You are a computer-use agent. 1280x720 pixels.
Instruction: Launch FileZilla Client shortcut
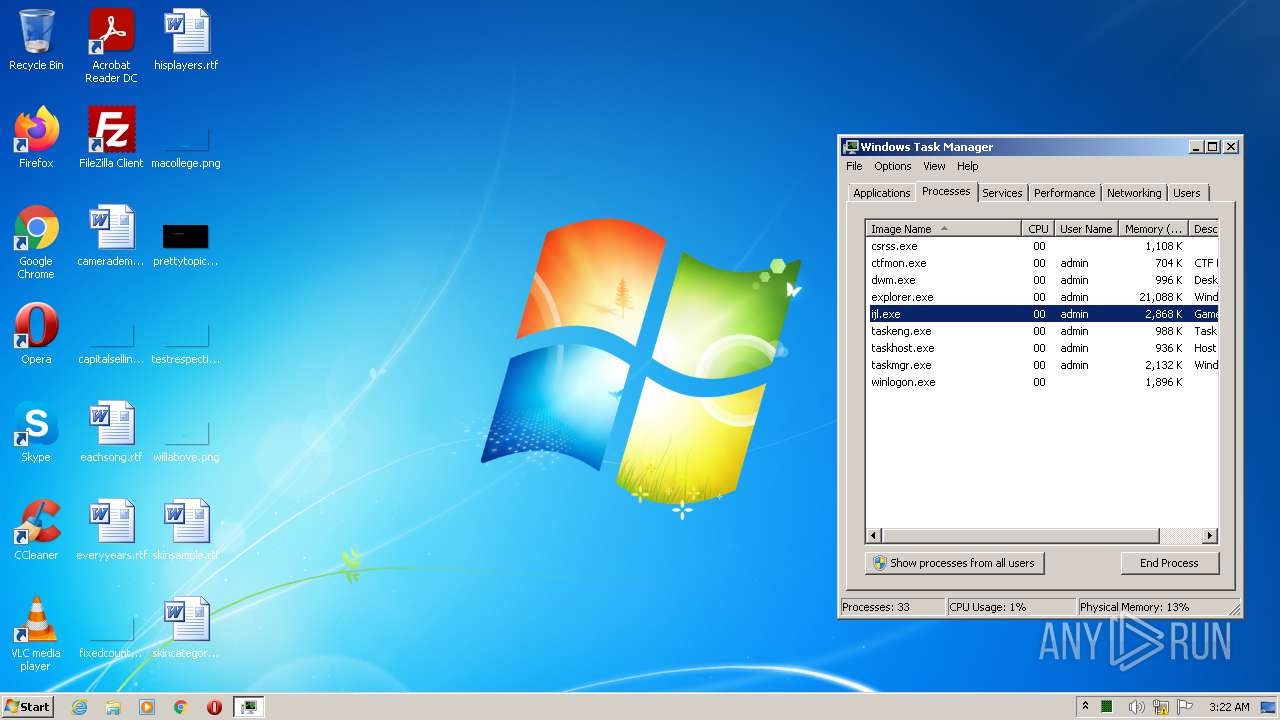pyautogui.click(x=111, y=138)
